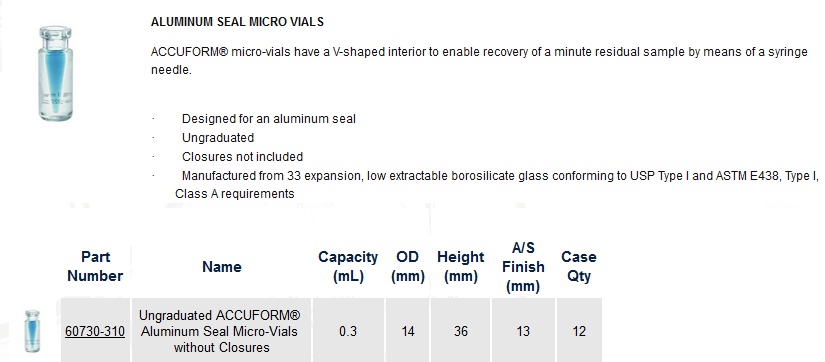The height and width of the screenshot is (362, 825).
Task: Select the 12 case quantity cell
Action: pos(579,331)
